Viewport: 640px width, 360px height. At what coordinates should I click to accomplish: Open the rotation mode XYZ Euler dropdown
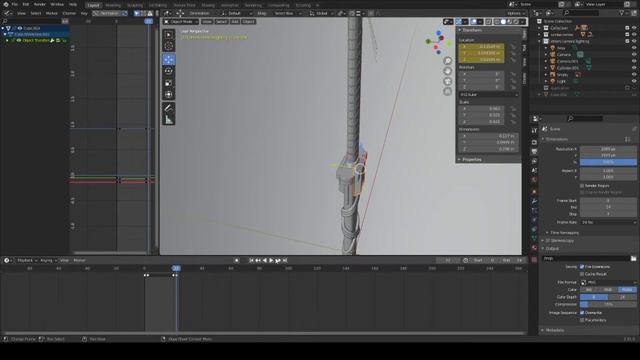(x=489, y=95)
